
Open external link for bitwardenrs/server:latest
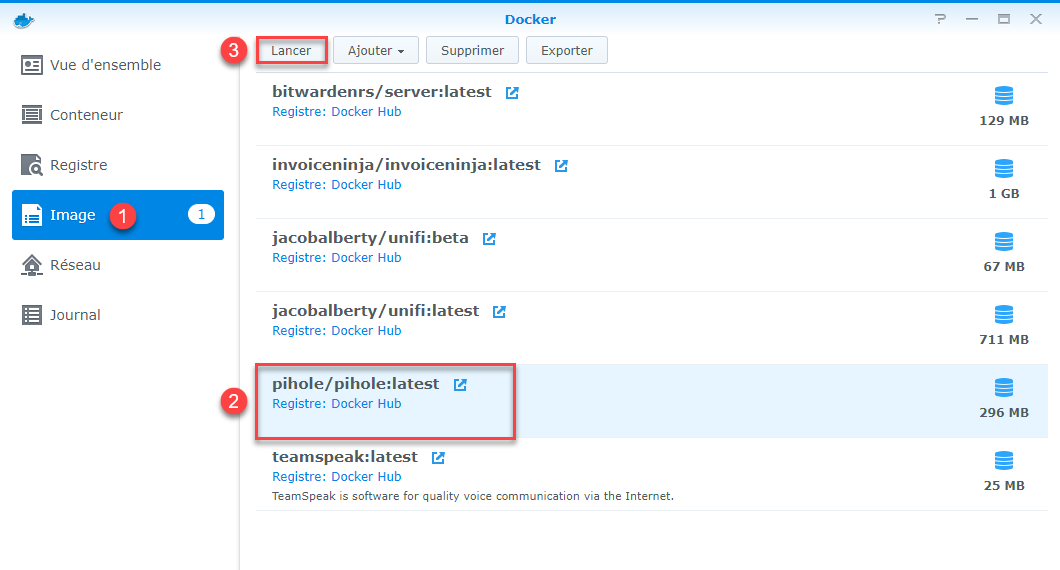tap(512, 93)
